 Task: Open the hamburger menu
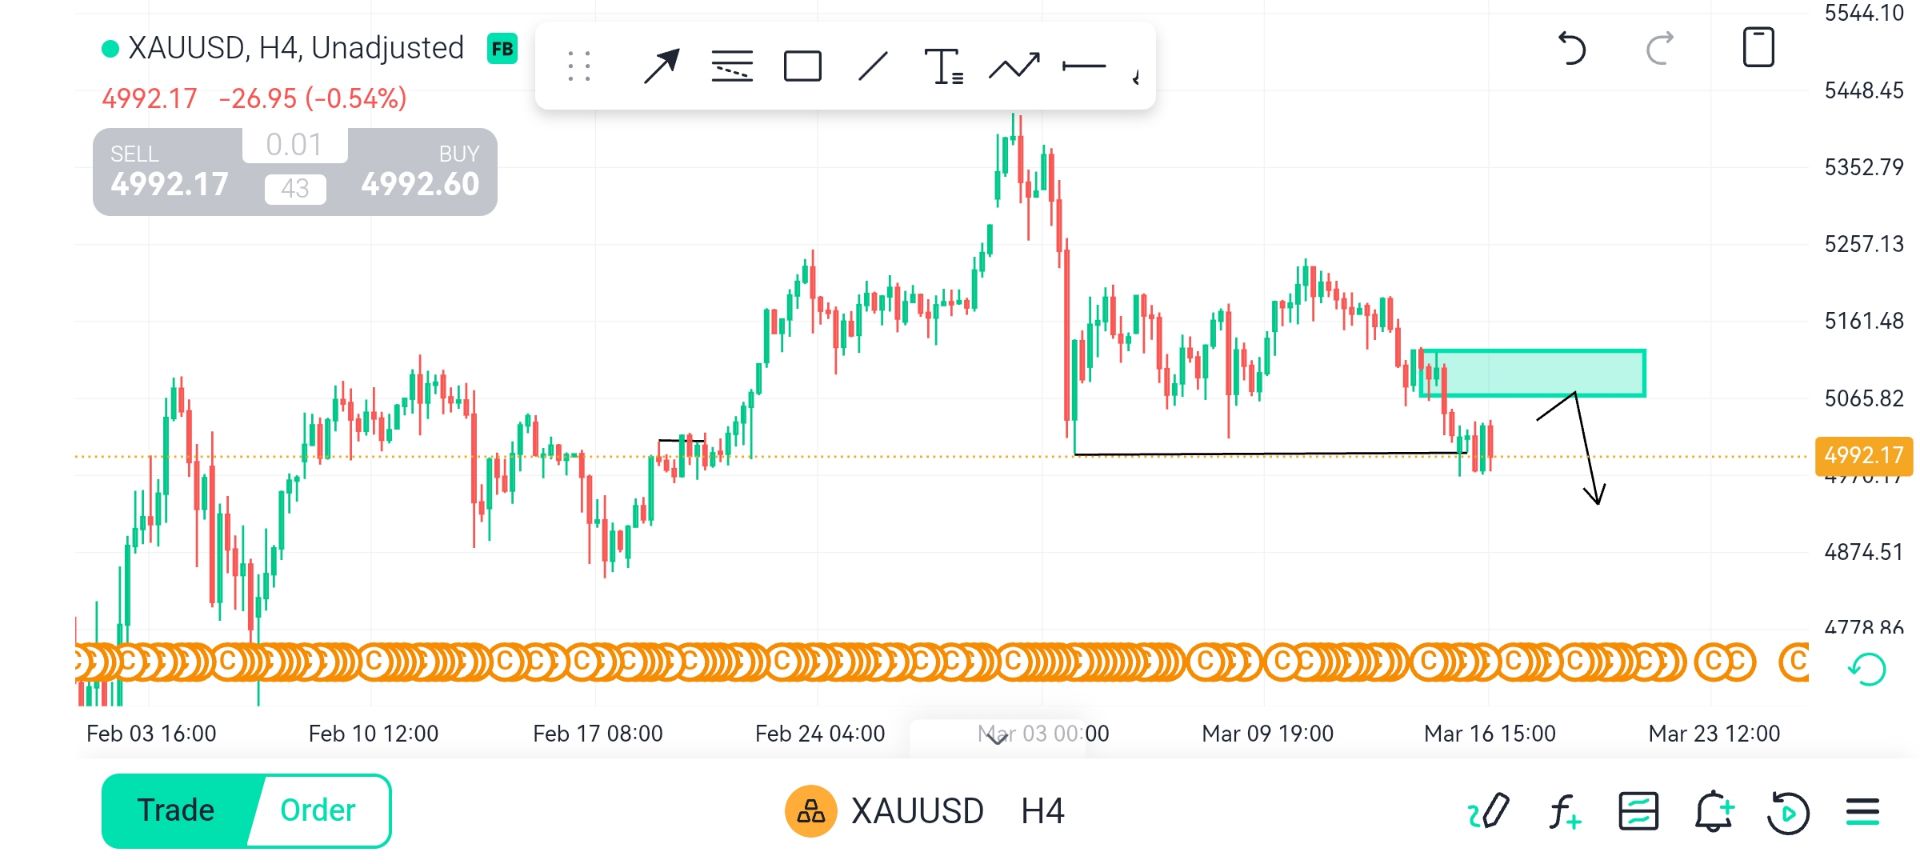pyautogui.click(x=1863, y=811)
